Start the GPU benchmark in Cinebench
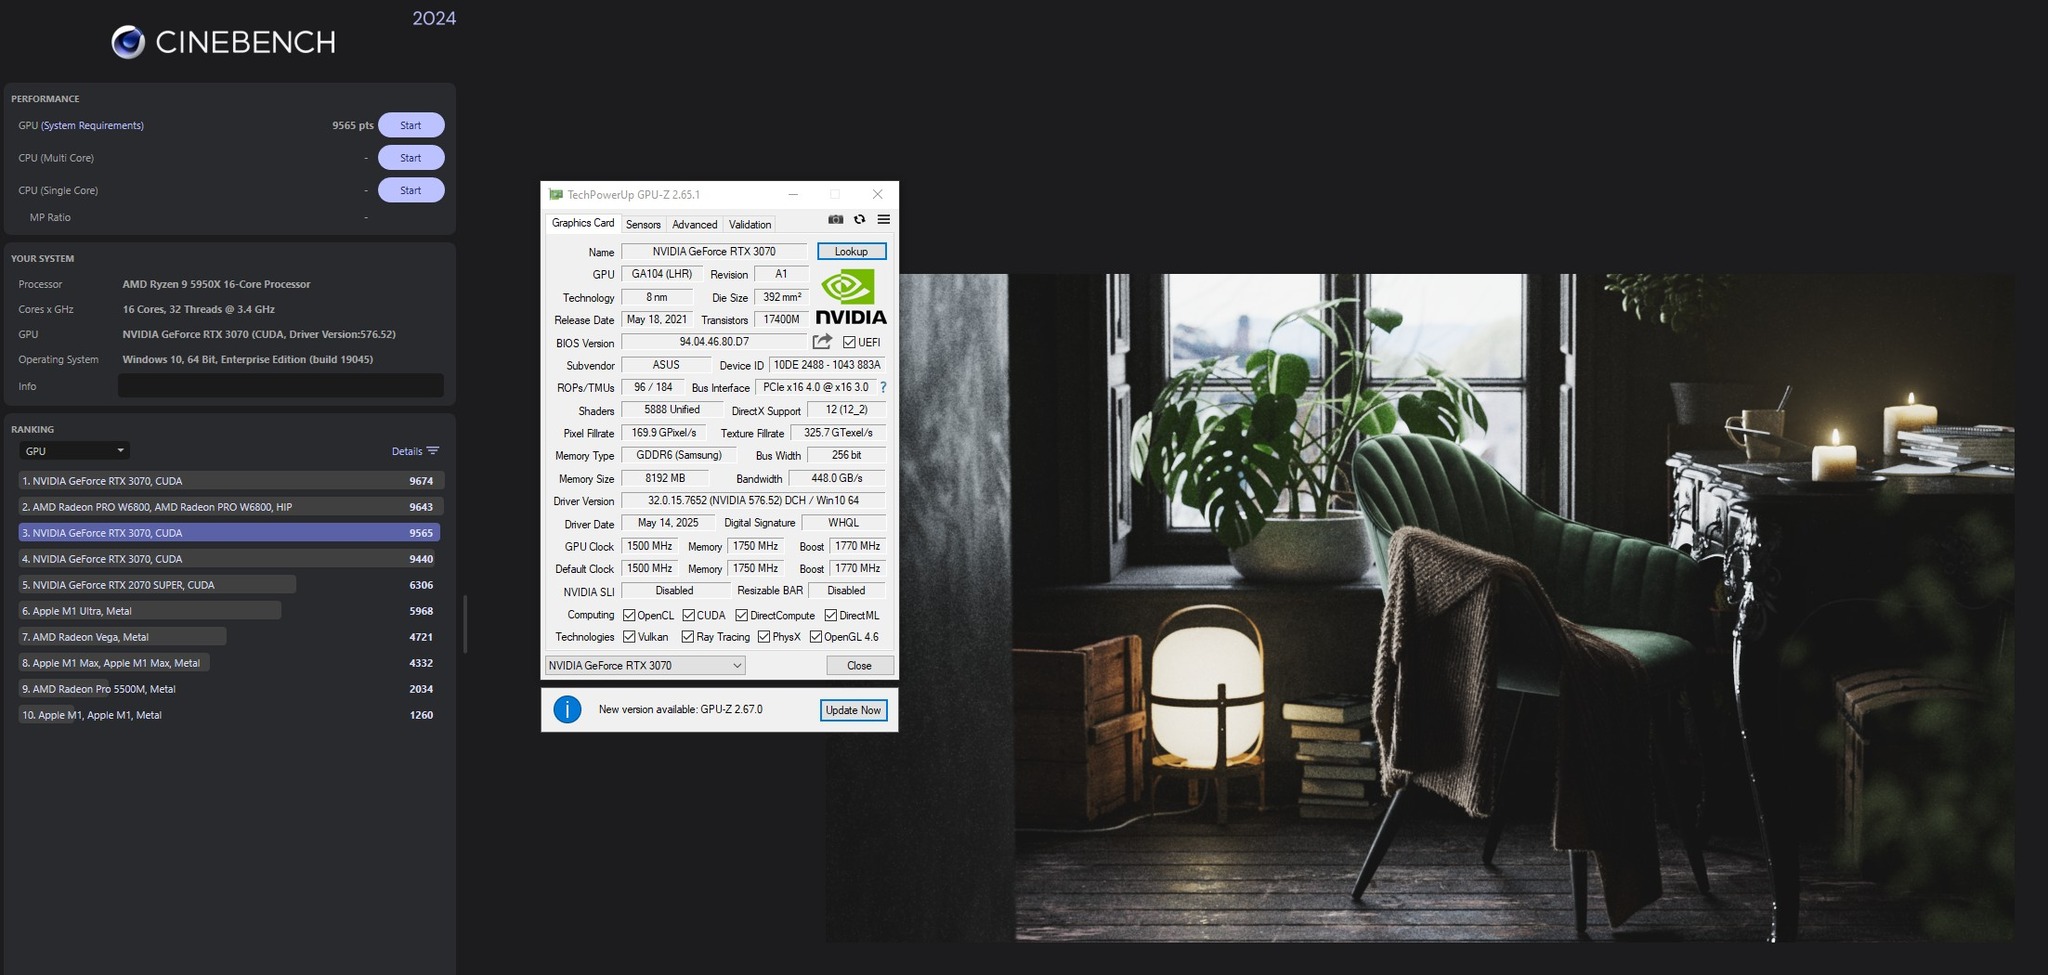The width and height of the screenshot is (2048, 975). tap(411, 125)
